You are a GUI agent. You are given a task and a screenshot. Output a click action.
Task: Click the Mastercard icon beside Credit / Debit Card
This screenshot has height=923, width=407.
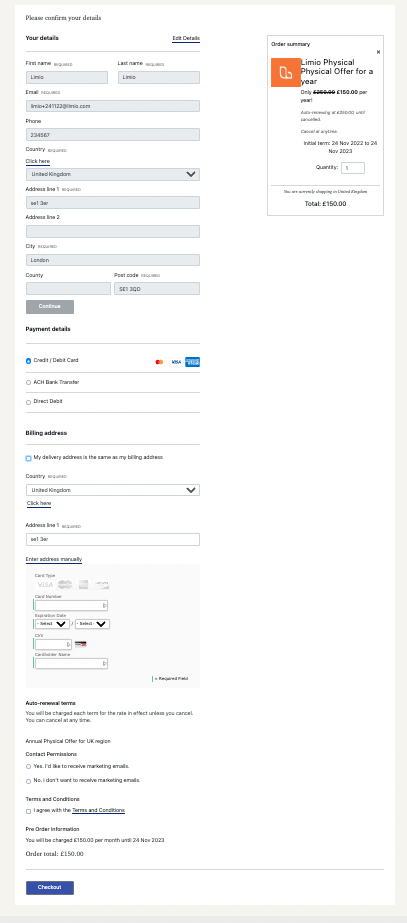coord(158,362)
